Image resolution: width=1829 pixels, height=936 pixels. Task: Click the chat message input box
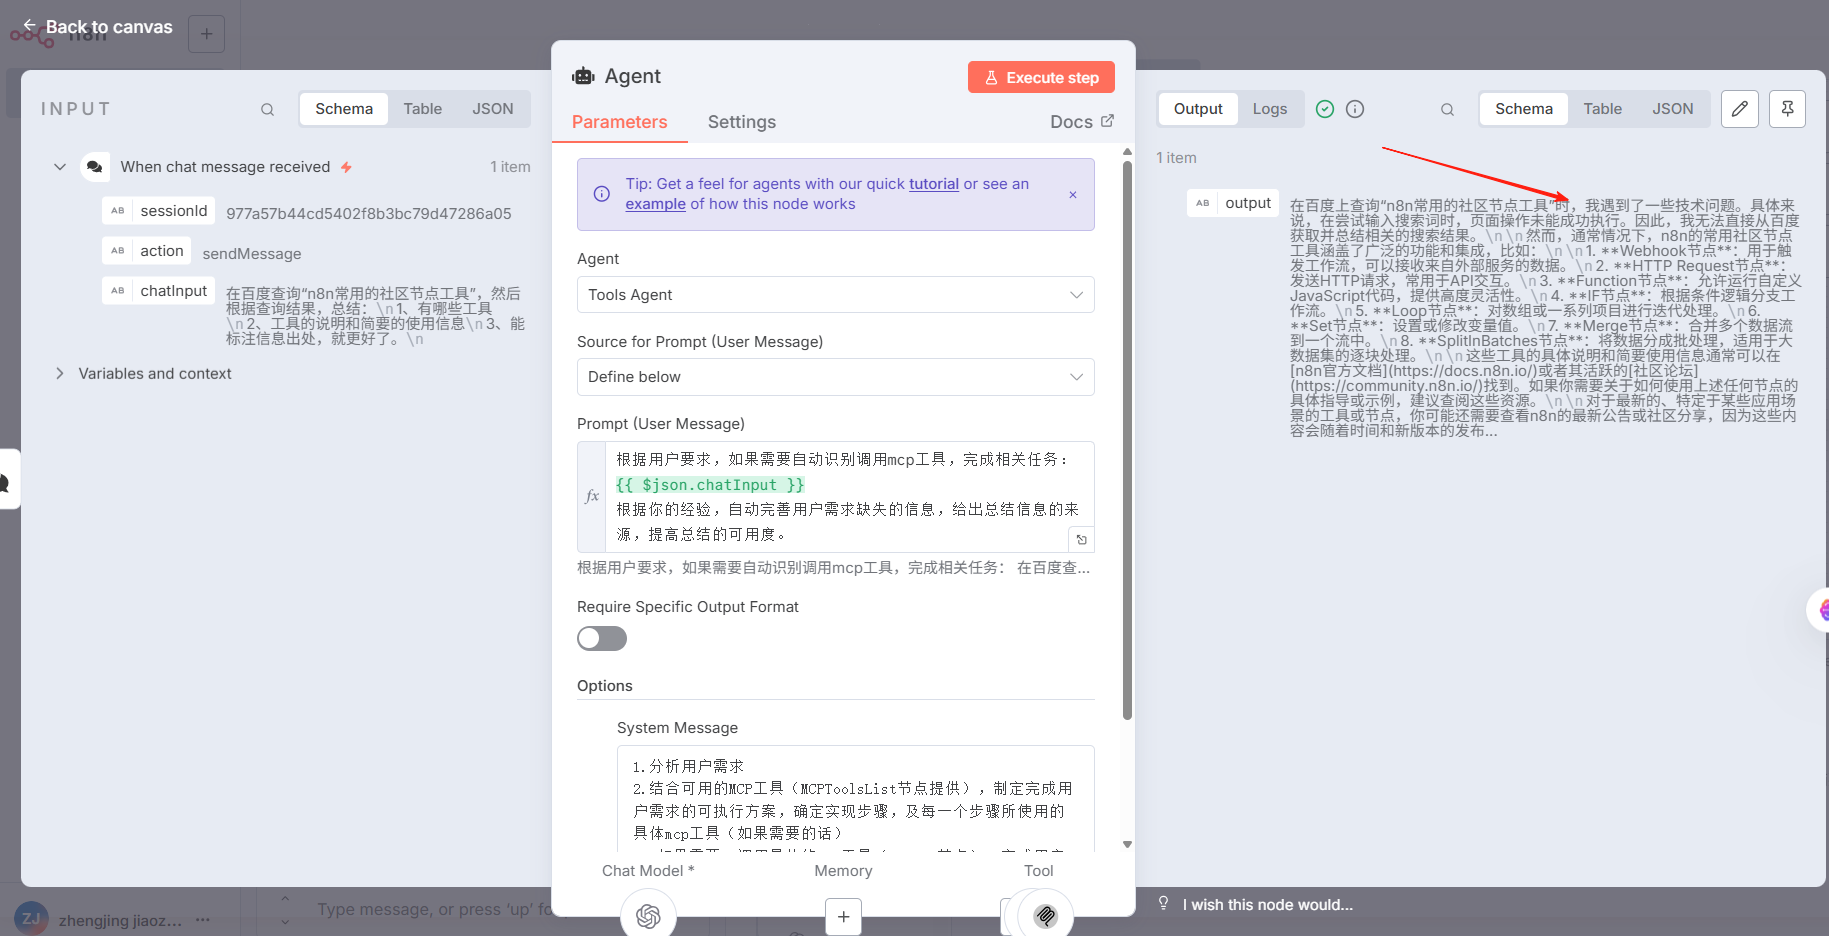435,909
